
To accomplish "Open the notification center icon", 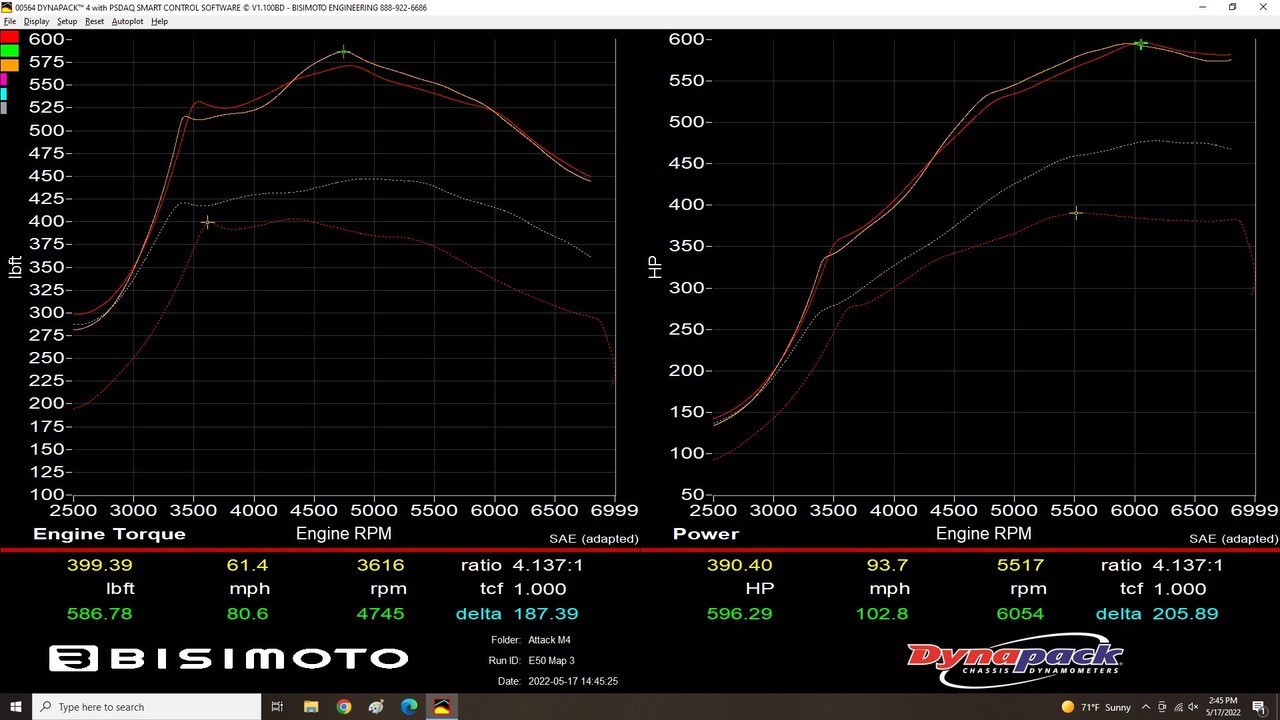I will (1259, 707).
